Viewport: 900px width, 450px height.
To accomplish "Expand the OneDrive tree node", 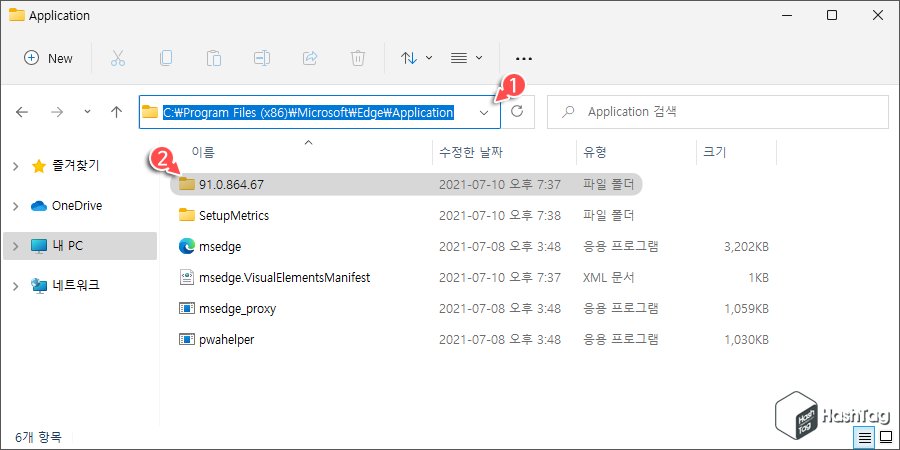I will 16,206.
